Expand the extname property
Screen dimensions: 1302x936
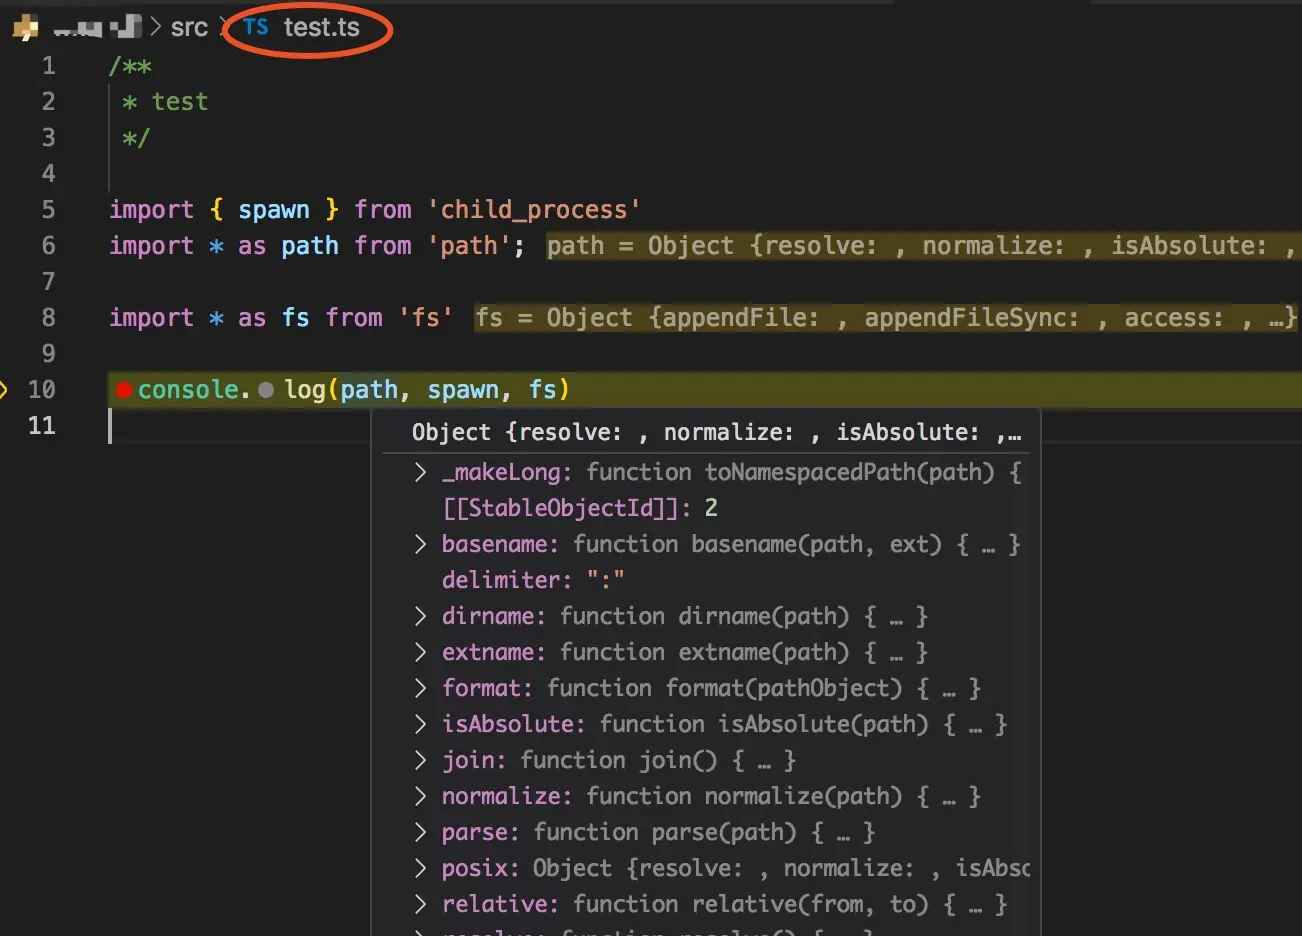(419, 652)
